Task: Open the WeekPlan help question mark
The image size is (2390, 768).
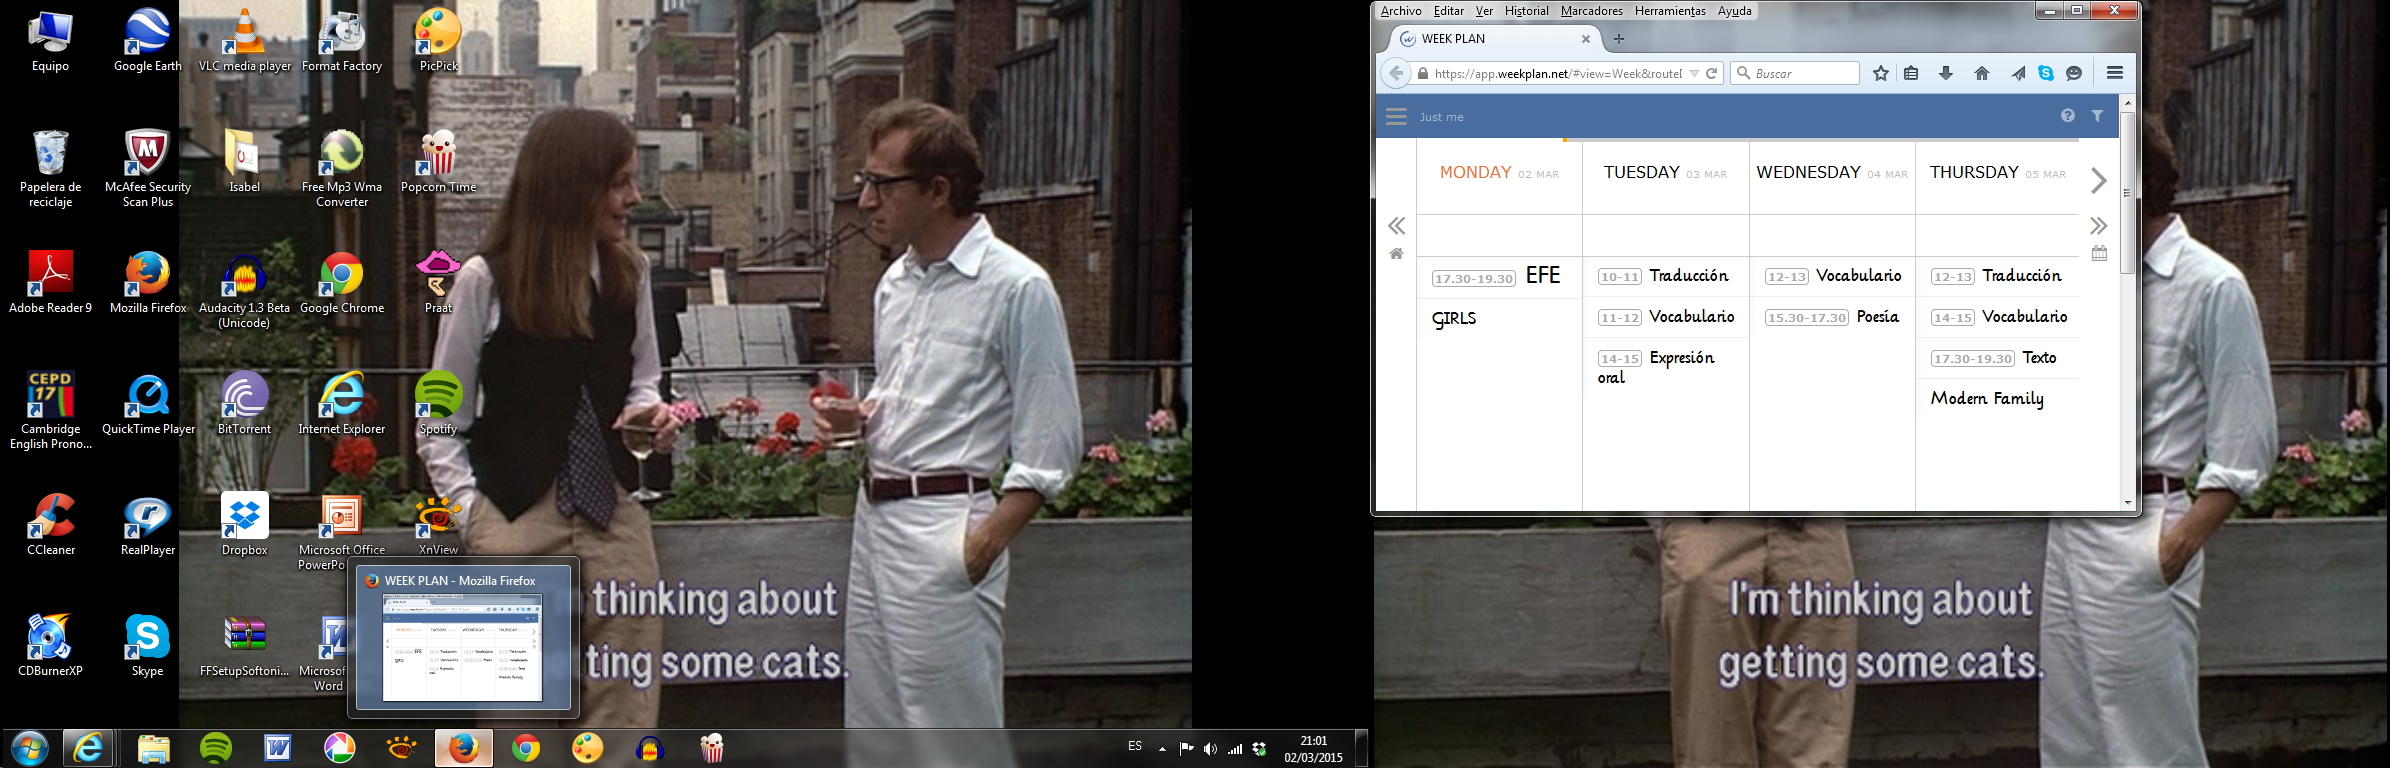Action: pos(2068,116)
